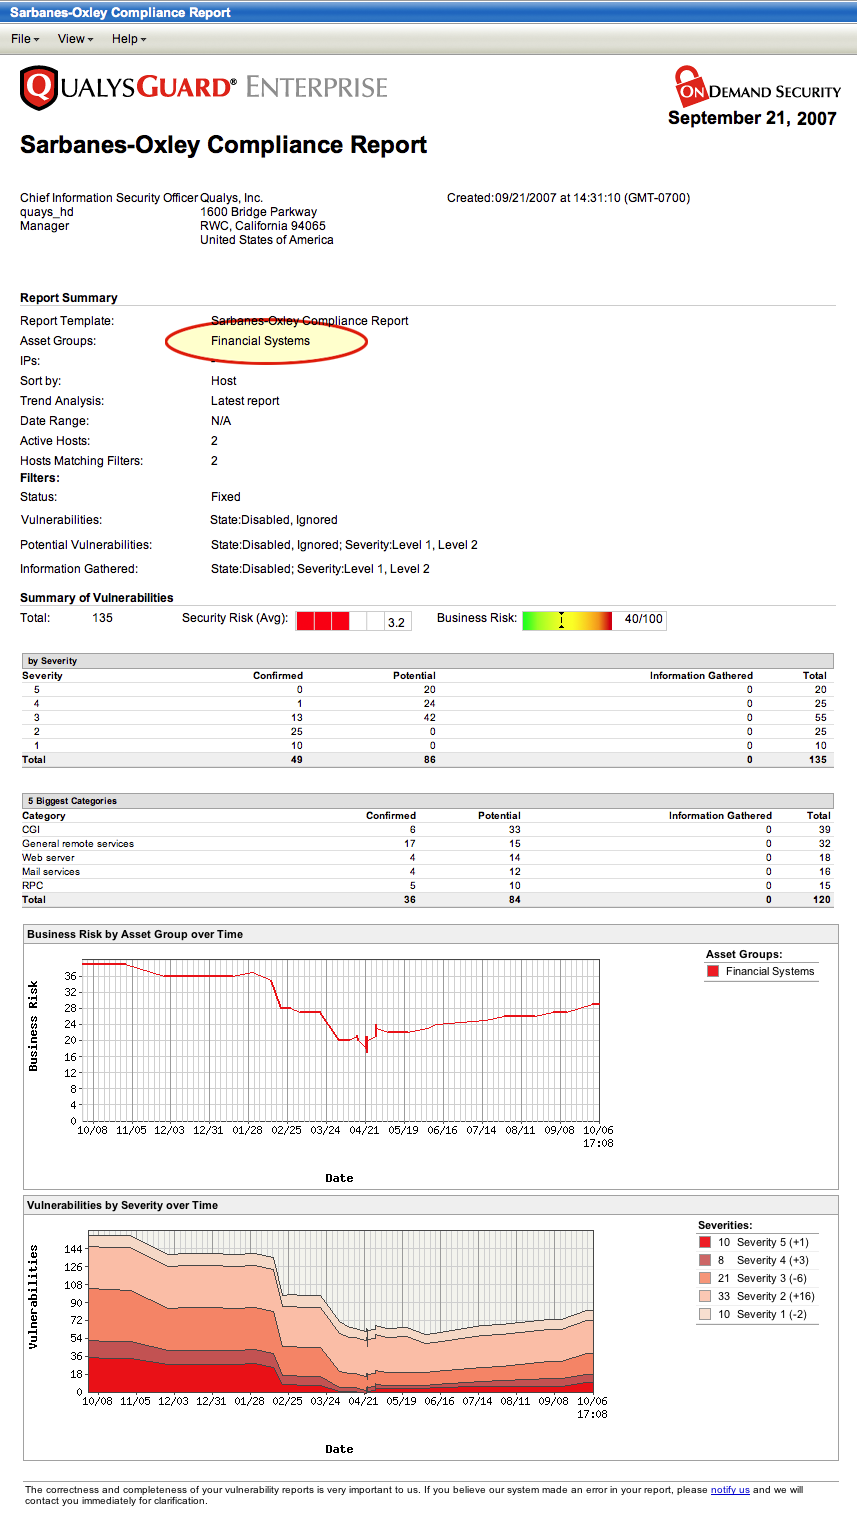
Task: Click the 'State:Disabled, Ignored' vulnerabilities filter value
Action: coord(274,520)
